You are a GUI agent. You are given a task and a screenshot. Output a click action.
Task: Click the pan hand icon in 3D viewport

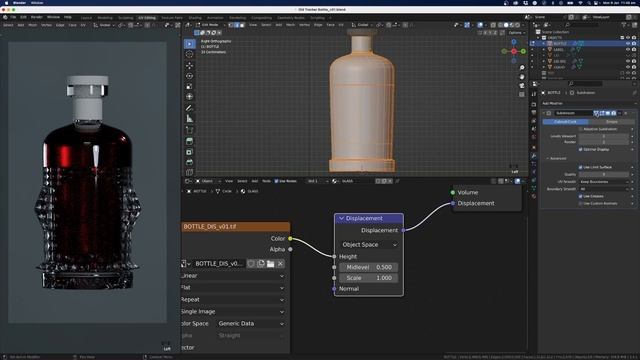pos(522,76)
